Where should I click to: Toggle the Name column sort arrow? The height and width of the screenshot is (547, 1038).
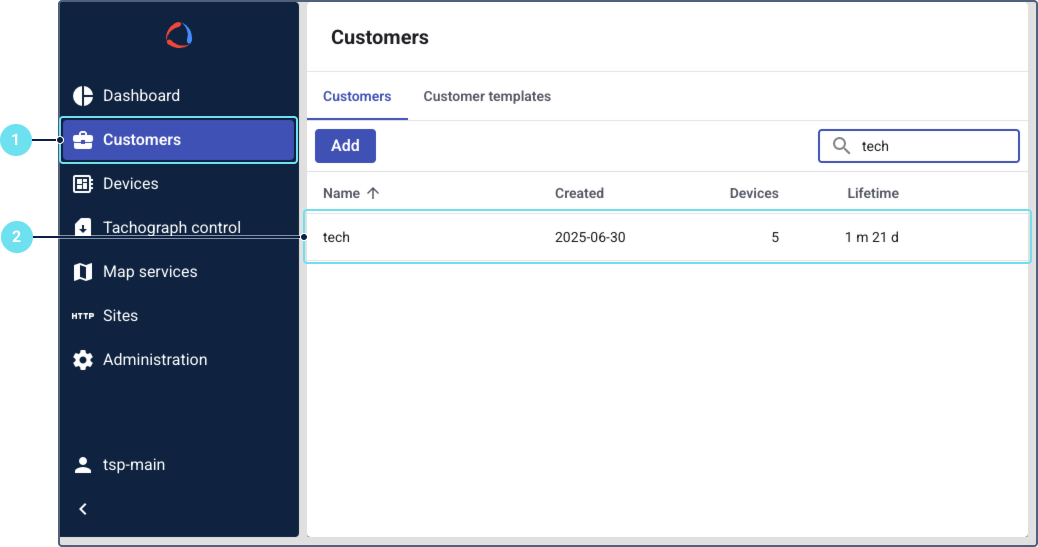[373, 193]
